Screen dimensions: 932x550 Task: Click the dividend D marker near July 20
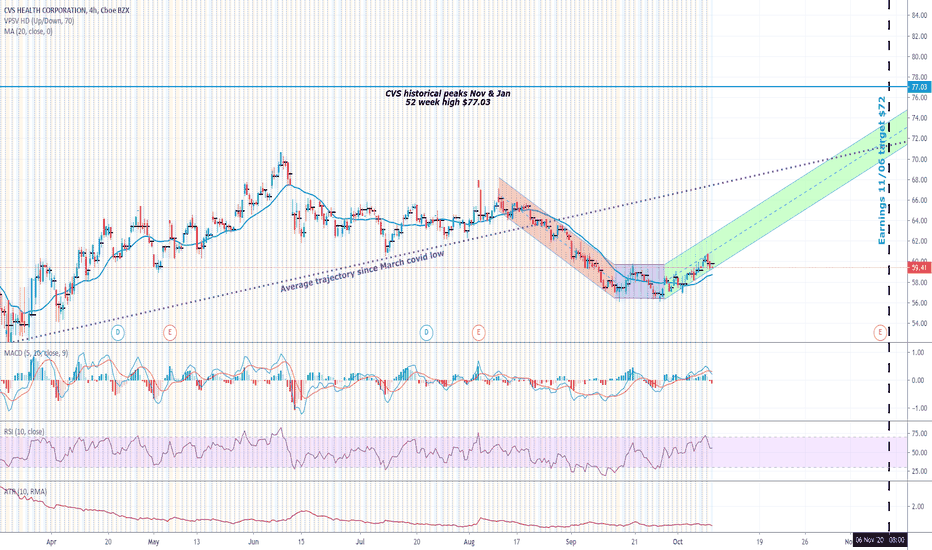(426, 332)
